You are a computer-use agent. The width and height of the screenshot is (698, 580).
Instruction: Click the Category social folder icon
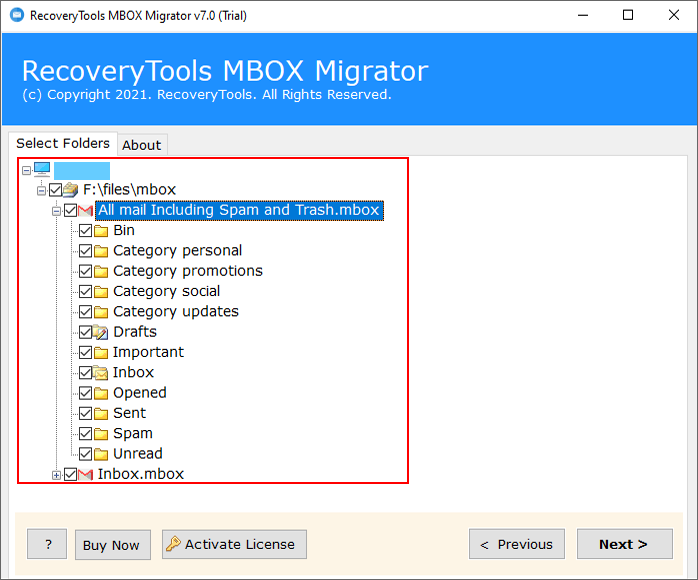click(x=101, y=292)
